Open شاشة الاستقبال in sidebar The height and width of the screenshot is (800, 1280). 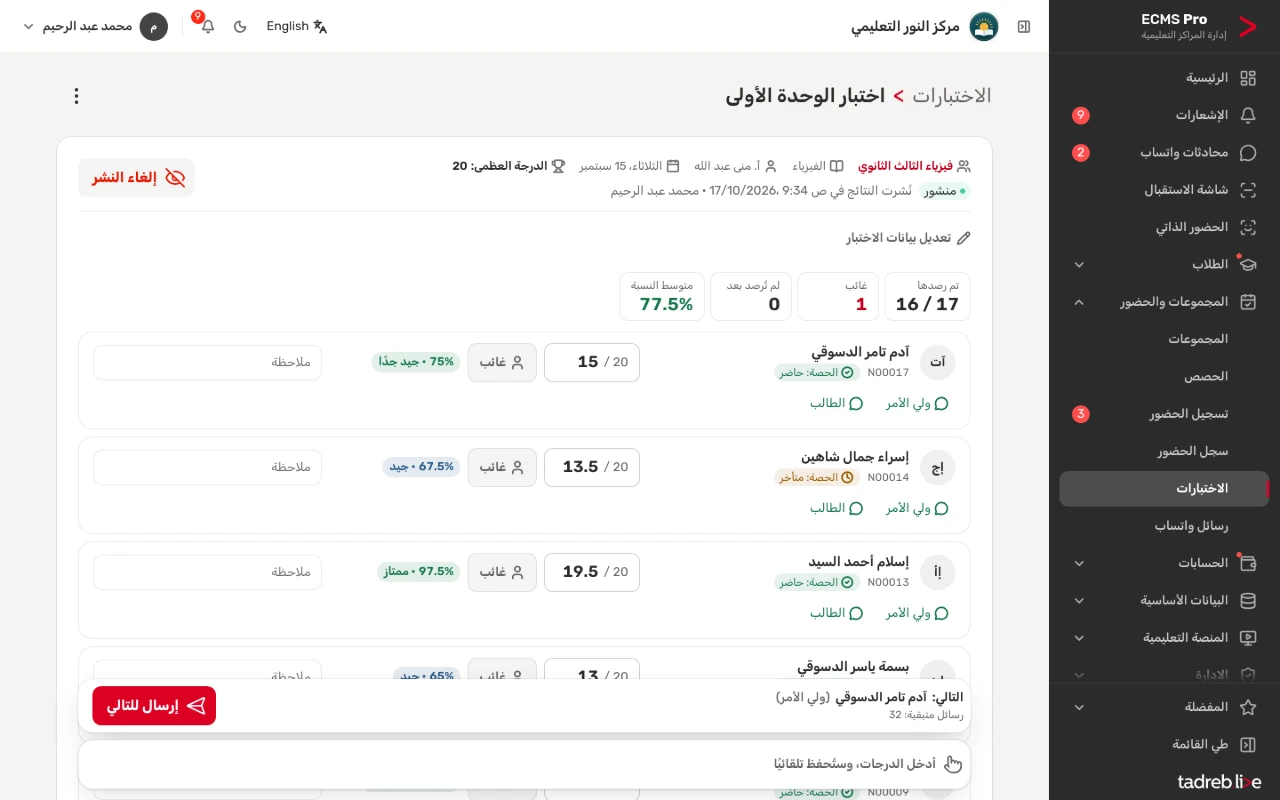click(1164, 190)
